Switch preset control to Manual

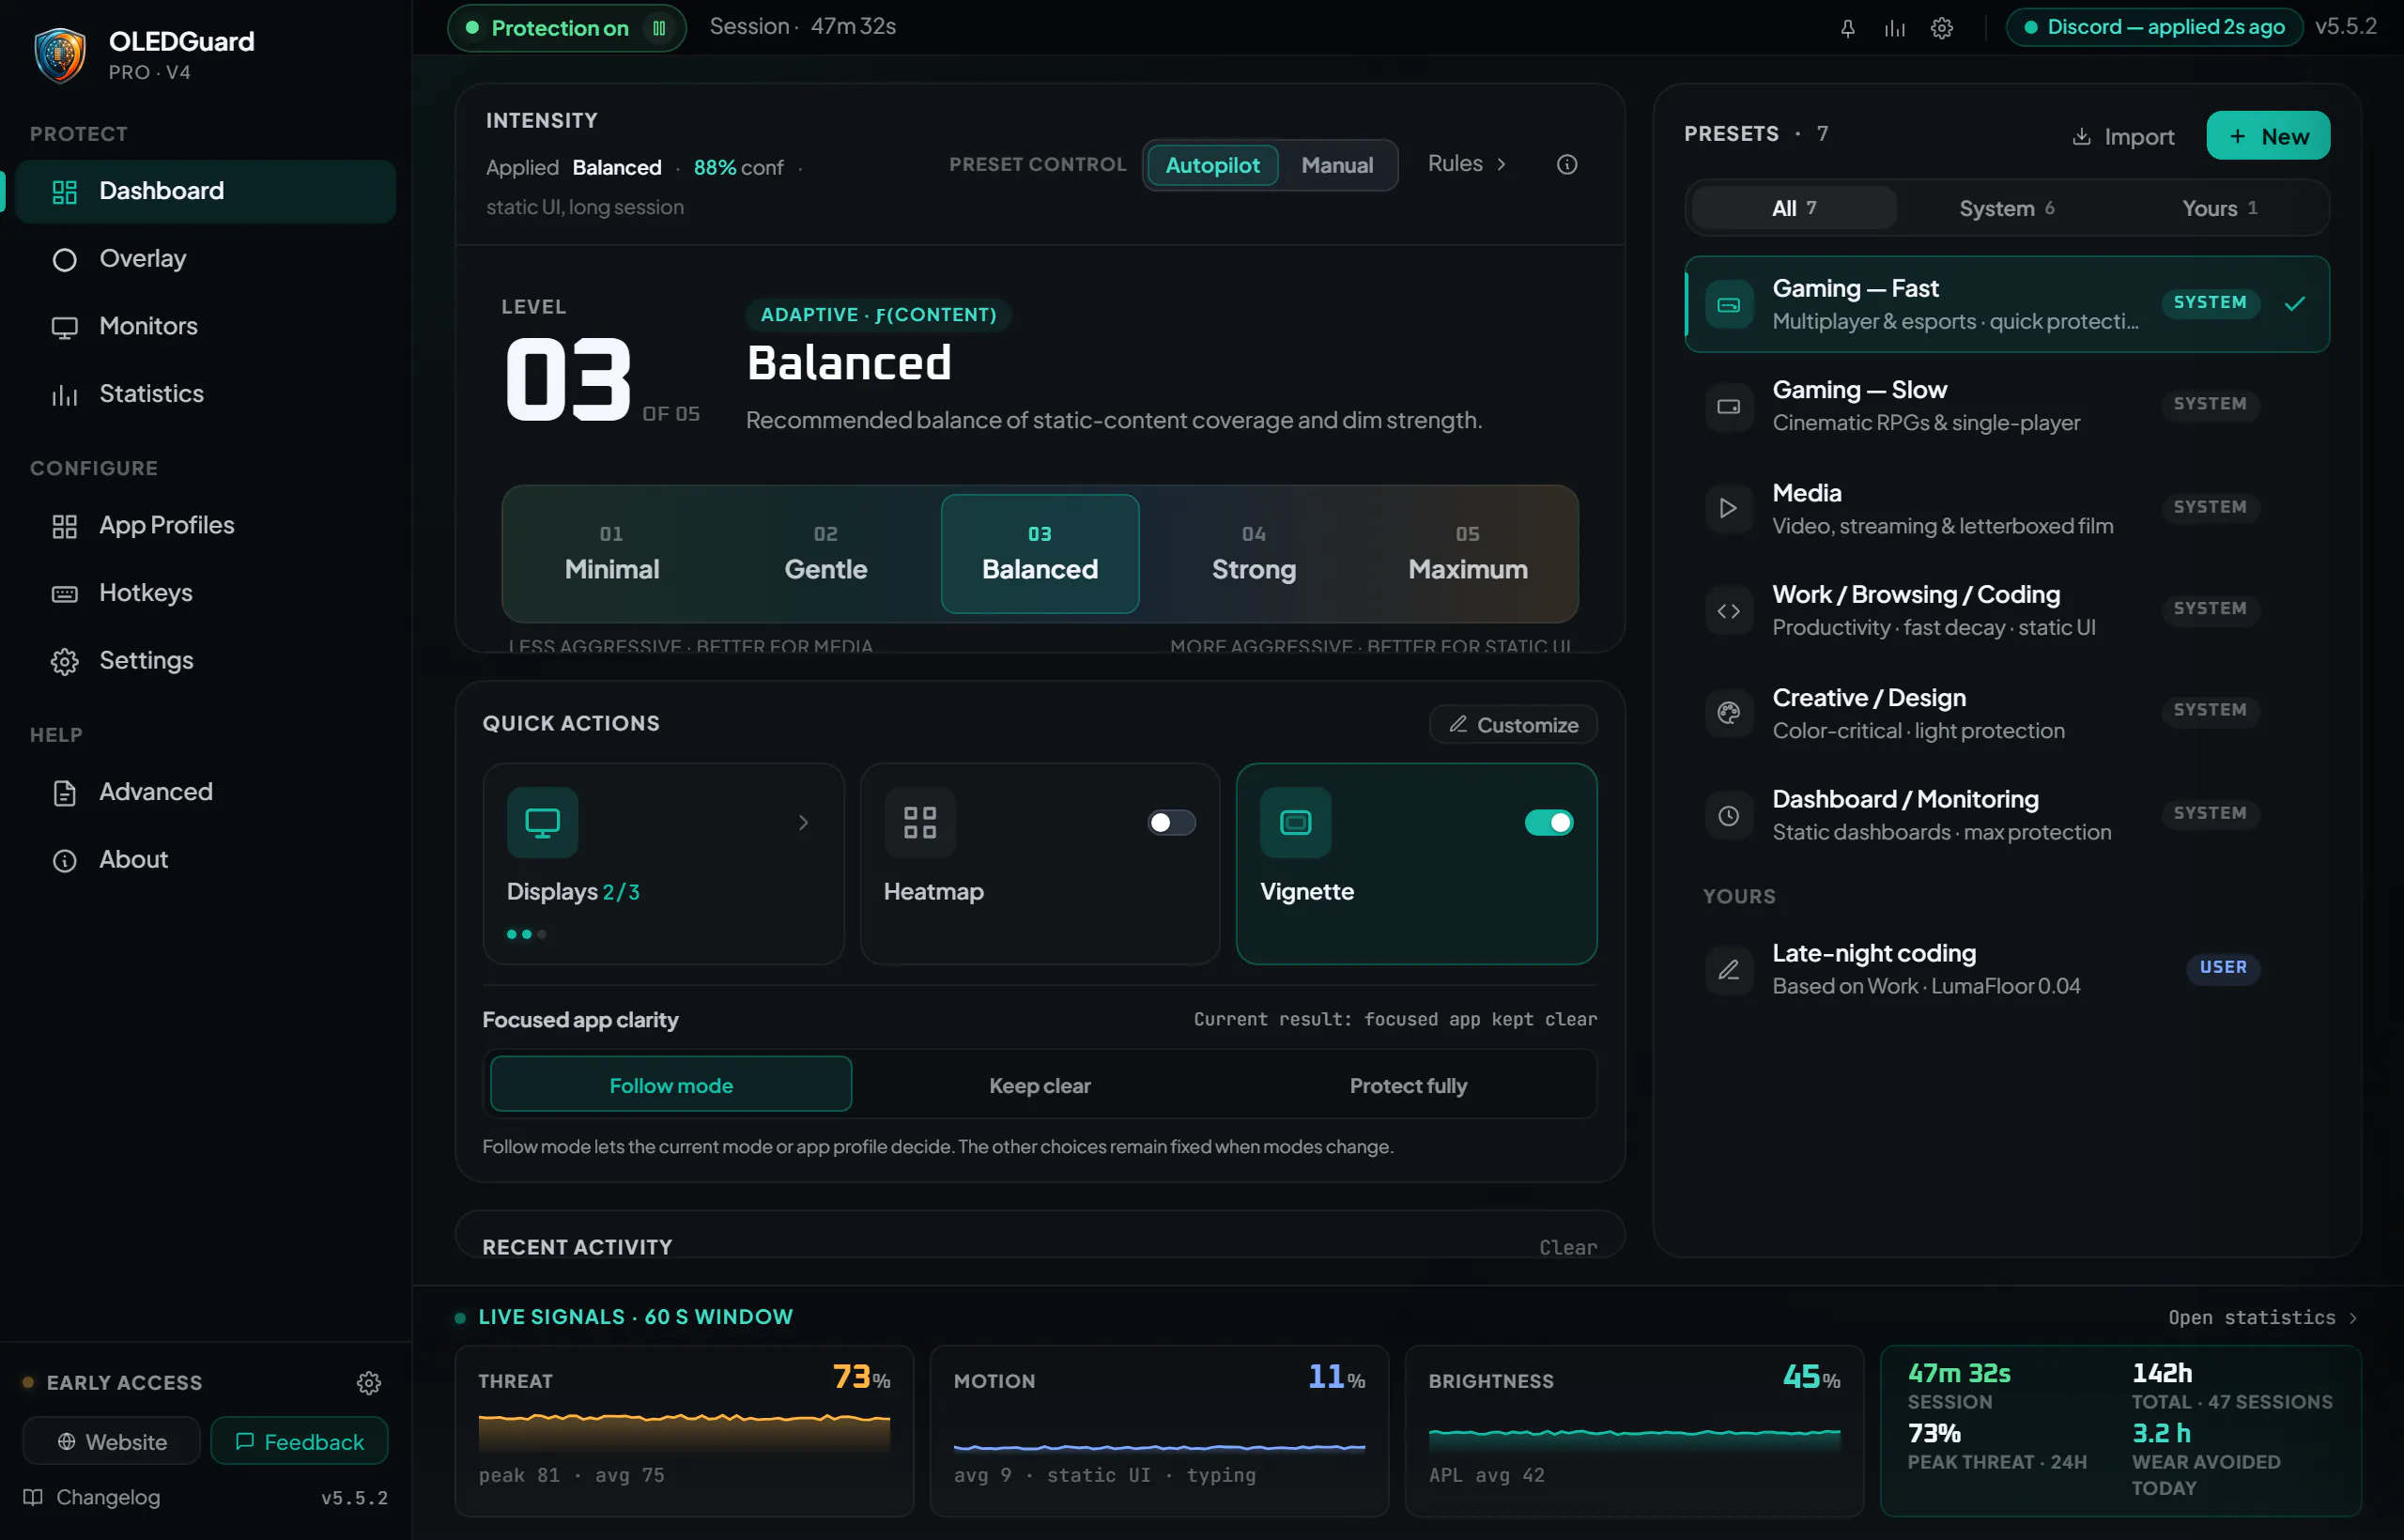coord(1337,165)
